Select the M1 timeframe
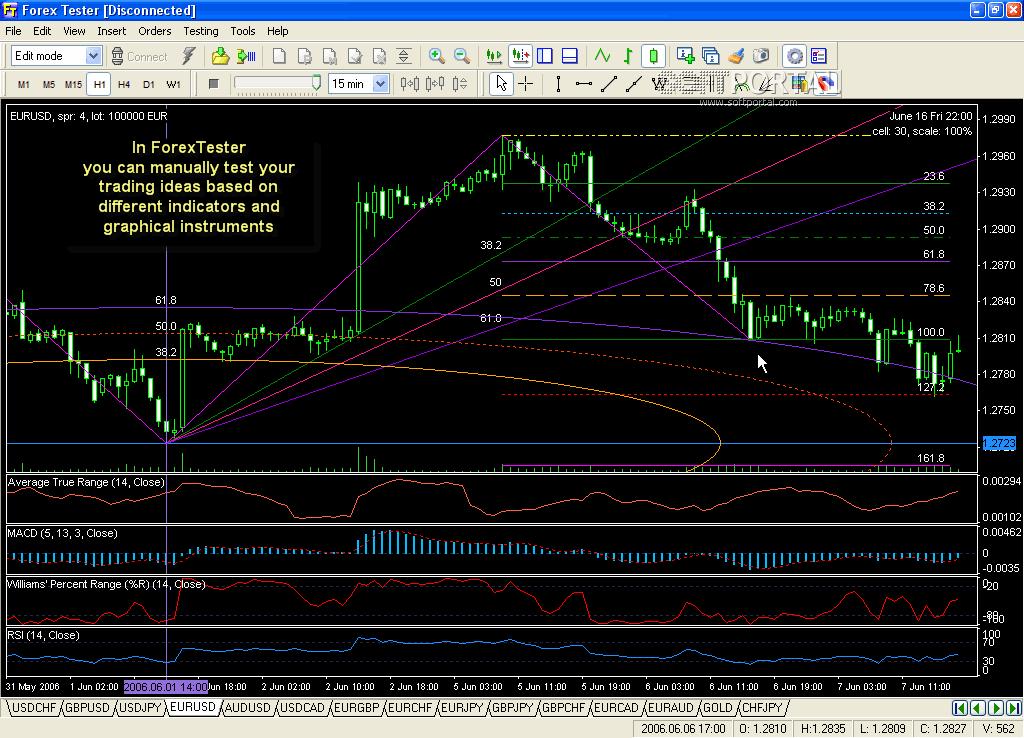The height and width of the screenshot is (738, 1024). click(24, 84)
